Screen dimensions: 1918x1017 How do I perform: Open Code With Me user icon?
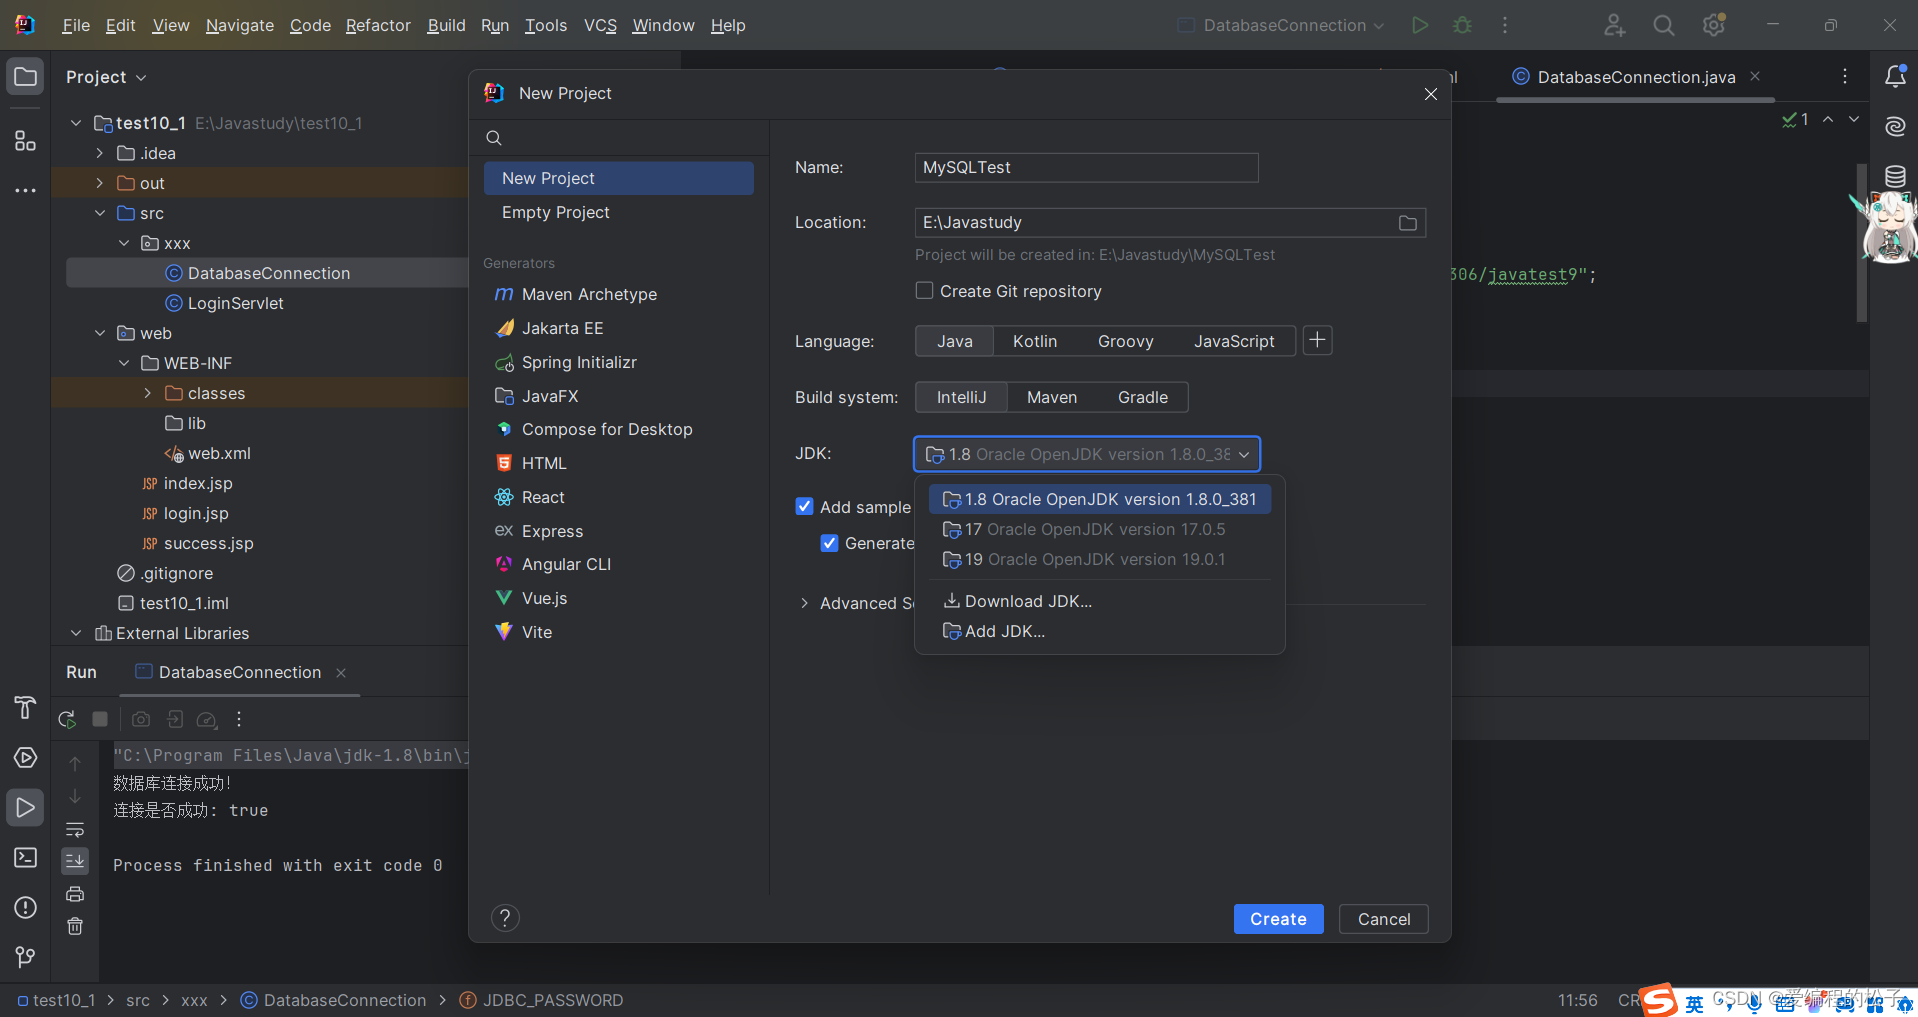(x=1614, y=25)
